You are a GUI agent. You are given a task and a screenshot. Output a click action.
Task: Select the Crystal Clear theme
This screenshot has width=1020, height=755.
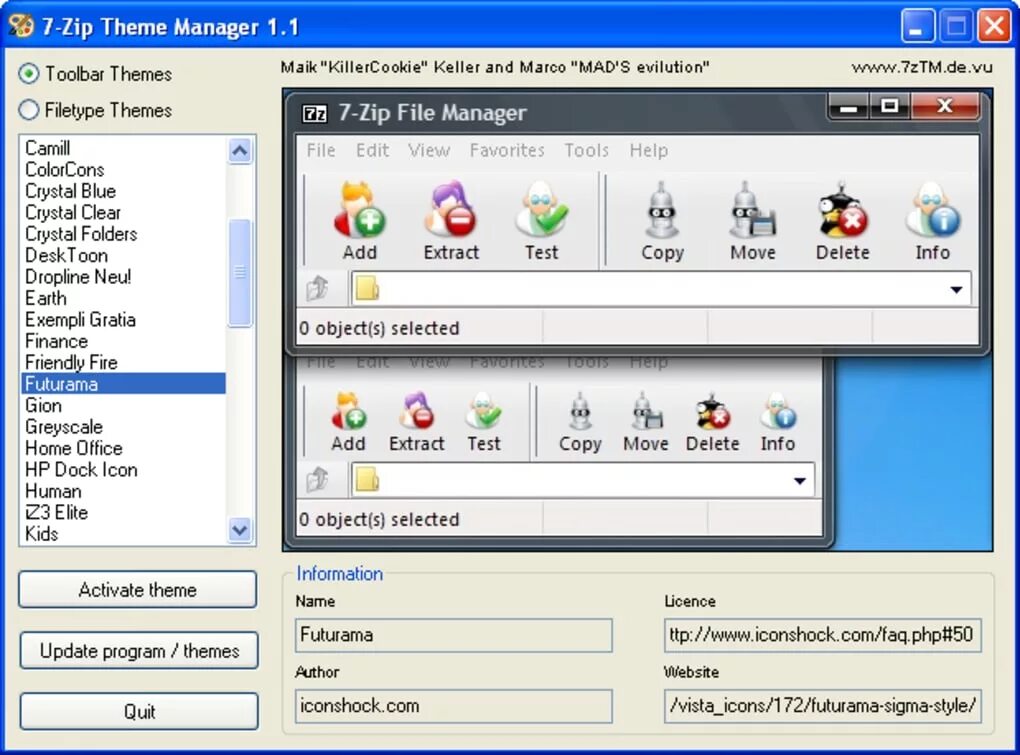coord(124,213)
